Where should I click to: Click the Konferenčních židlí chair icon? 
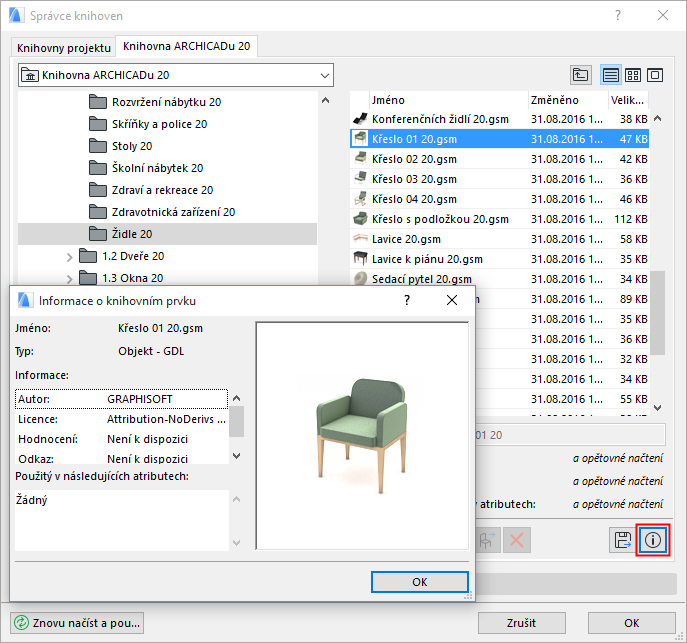[x=360, y=119]
